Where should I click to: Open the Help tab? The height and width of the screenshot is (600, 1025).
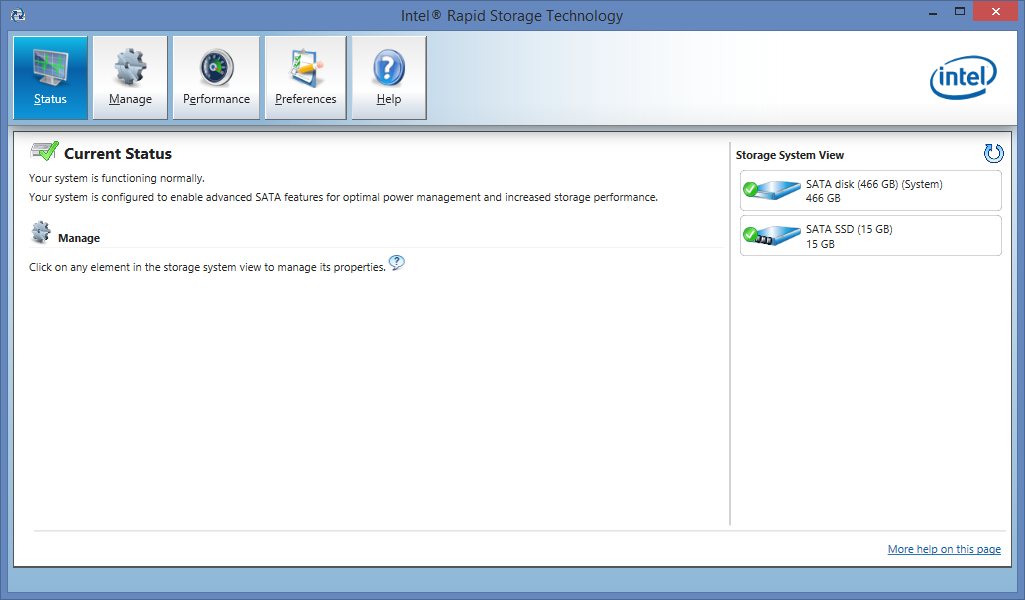click(x=389, y=78)
